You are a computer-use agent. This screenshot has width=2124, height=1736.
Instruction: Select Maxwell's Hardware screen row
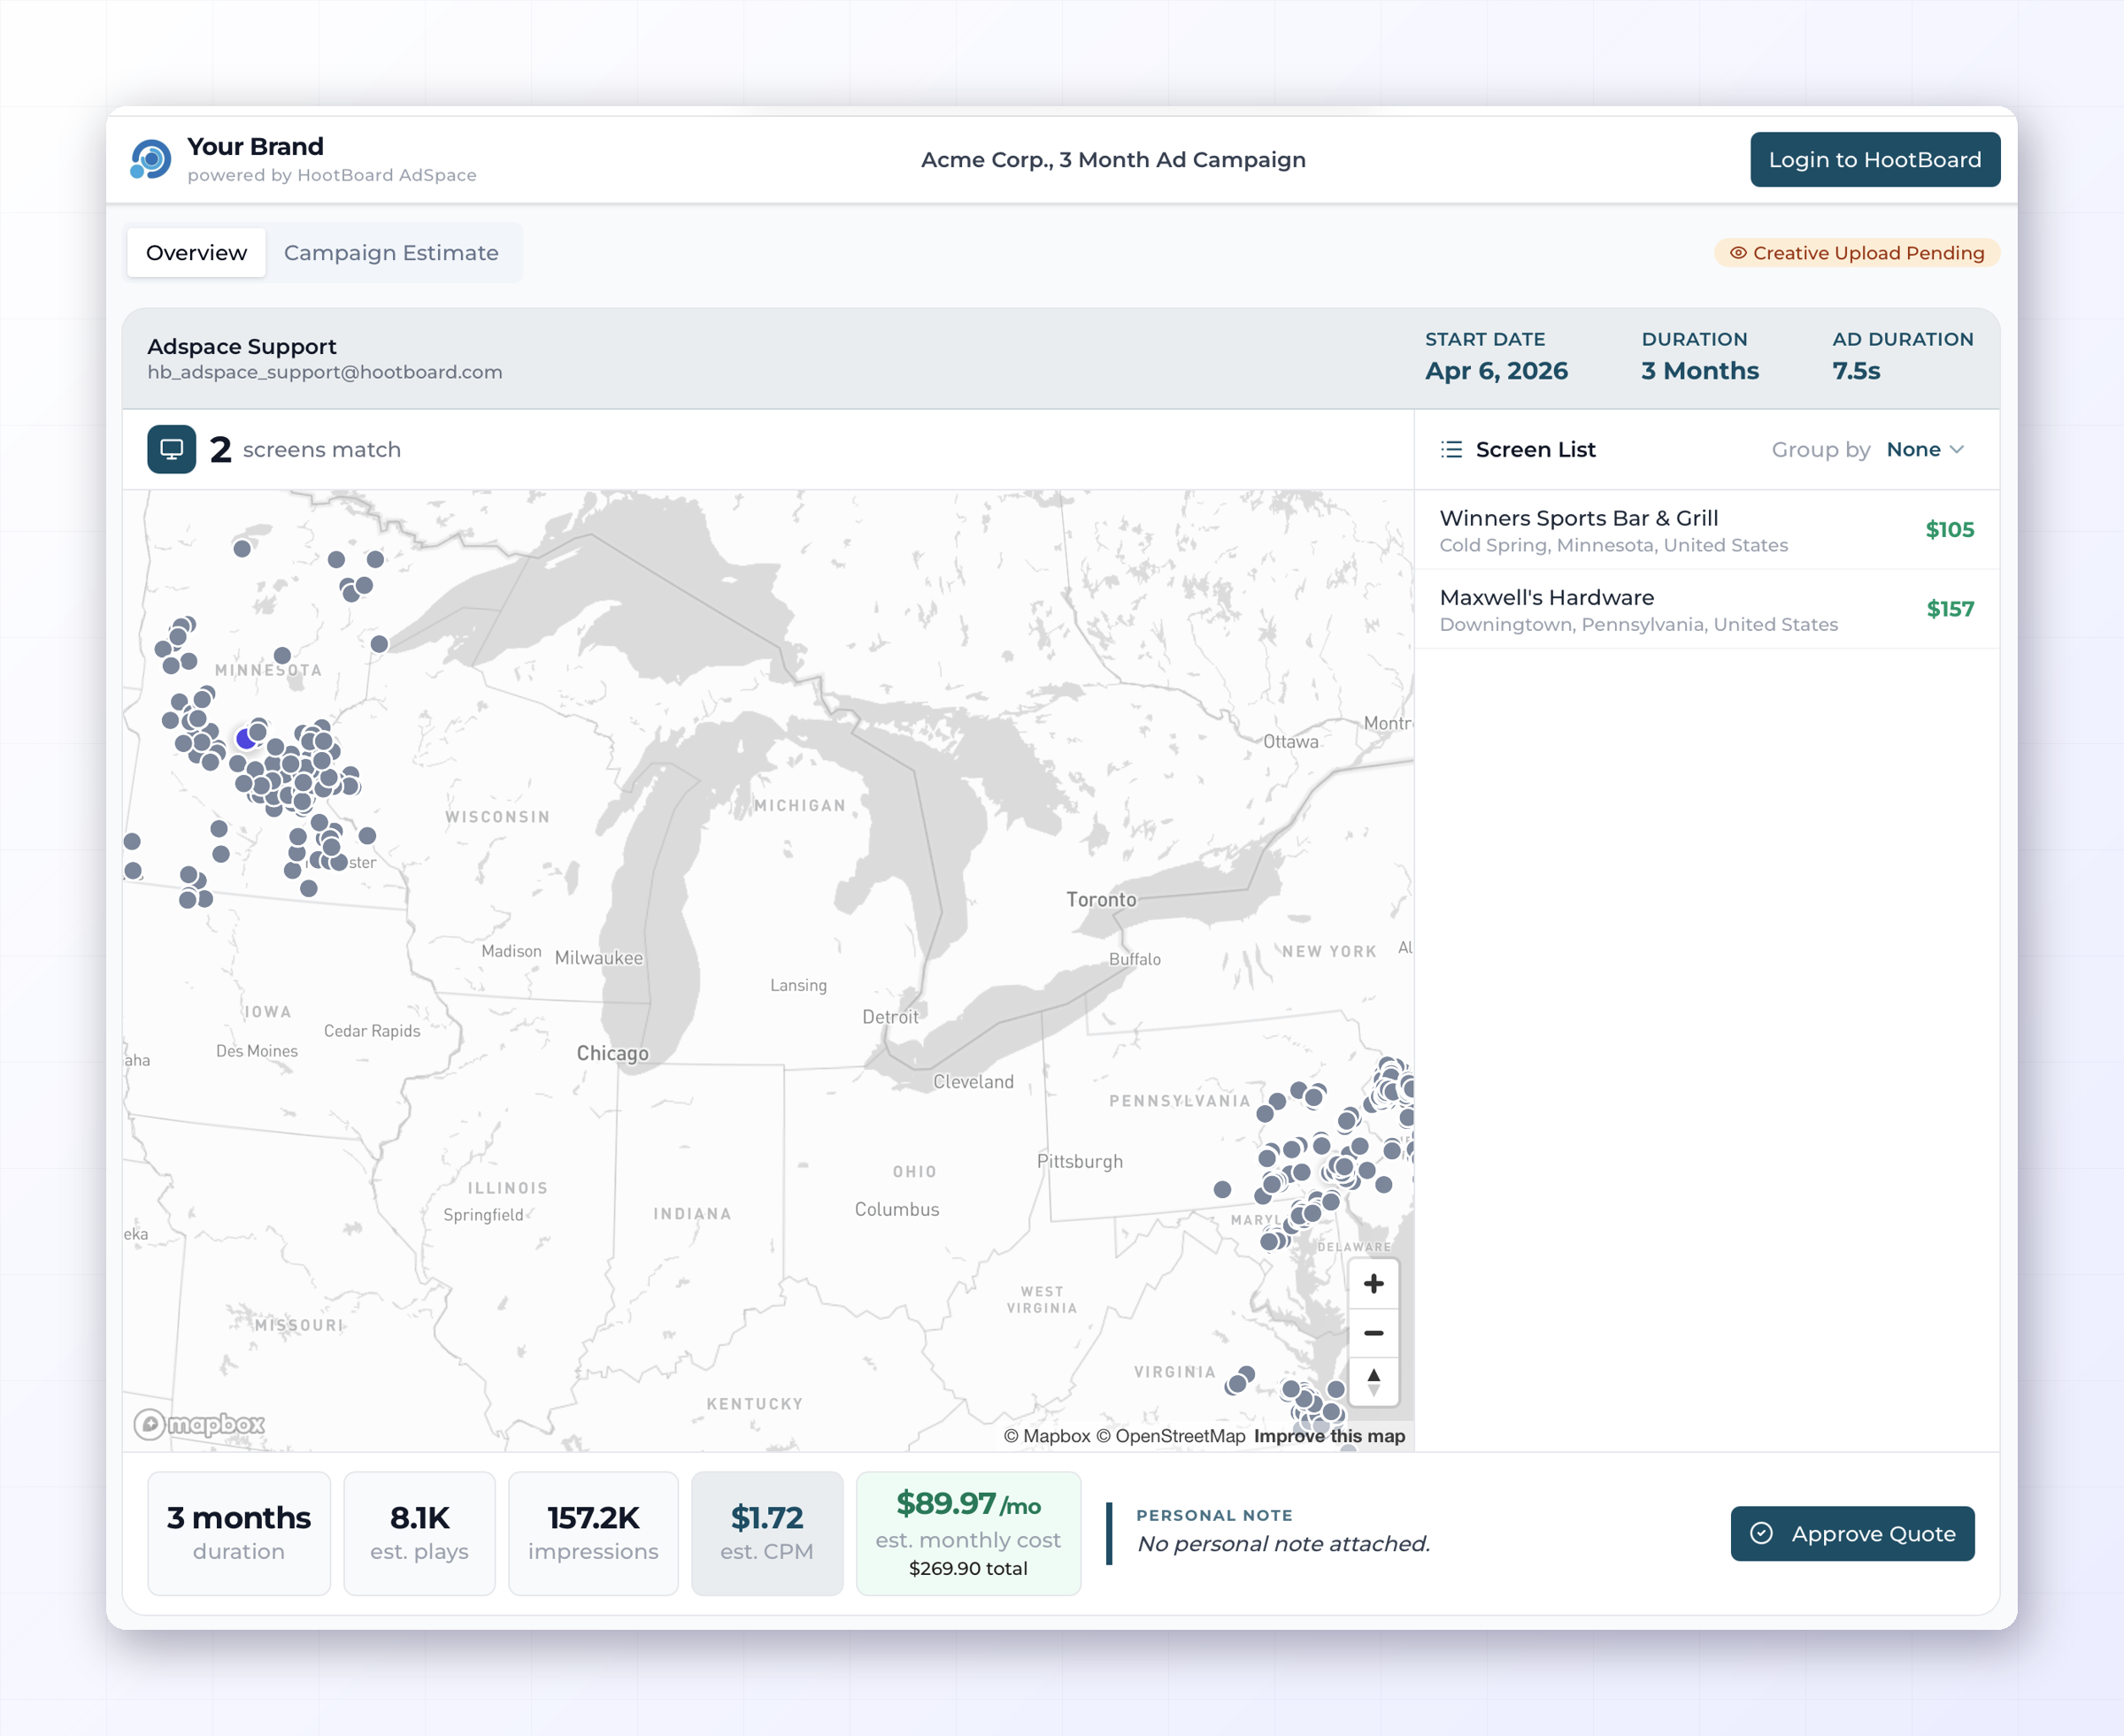[x=1706, y=610]
